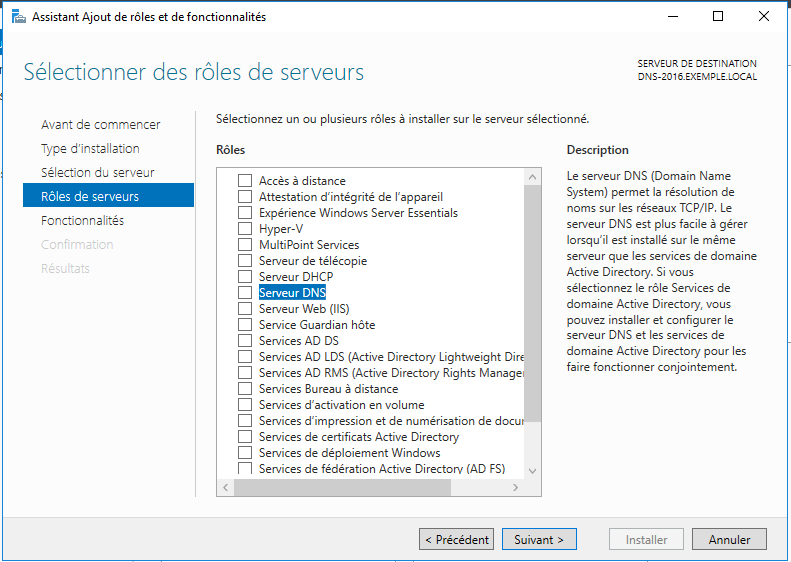Check the Serveur DNS checkbox
This screenshot has height=562, width=791.
[x=245, y=293]
